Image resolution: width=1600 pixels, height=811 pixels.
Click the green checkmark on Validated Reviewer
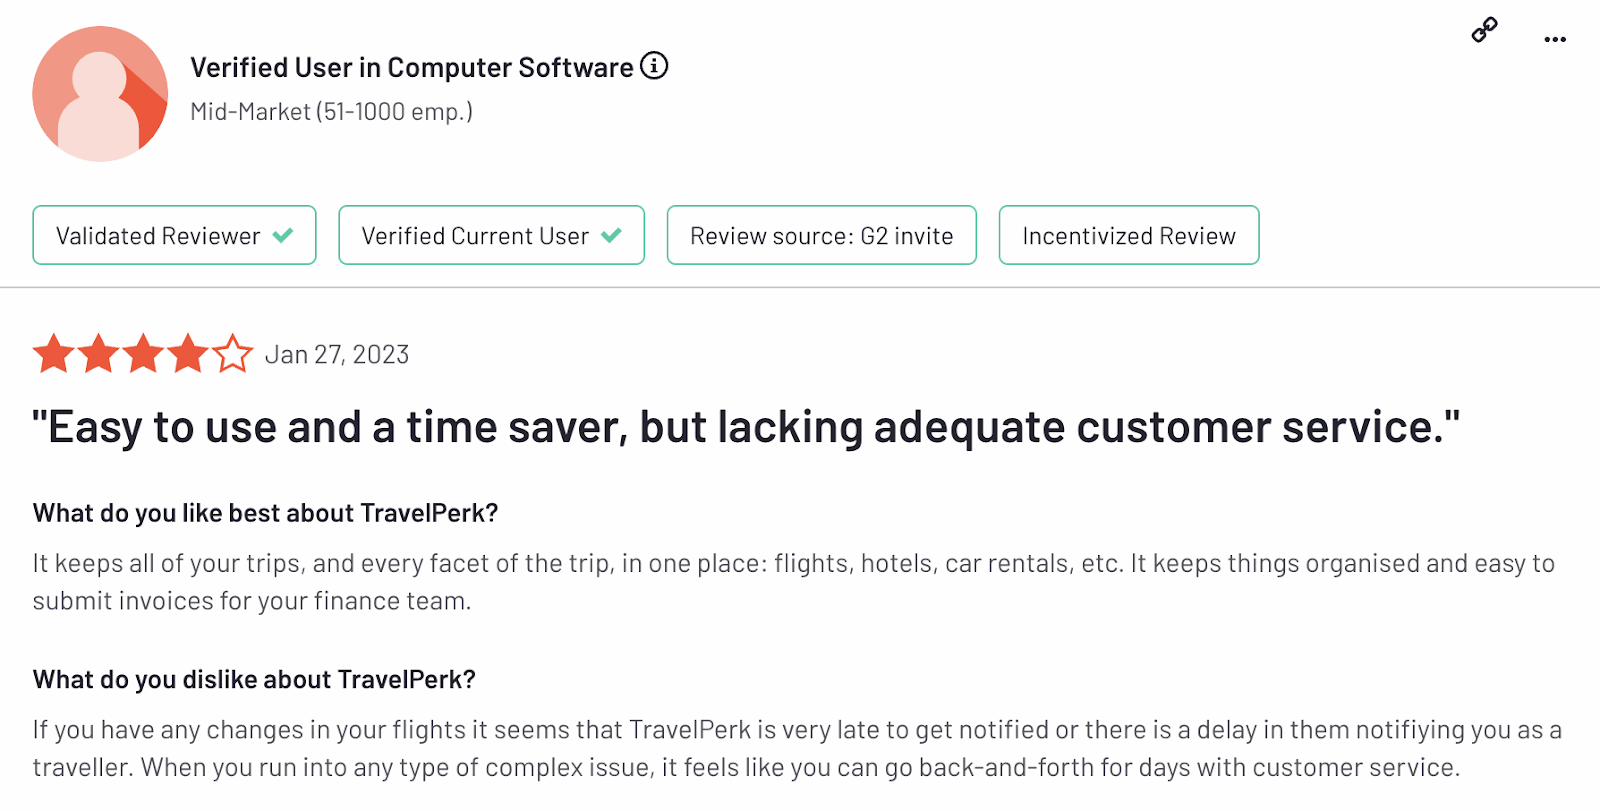(x=283, y=236)
